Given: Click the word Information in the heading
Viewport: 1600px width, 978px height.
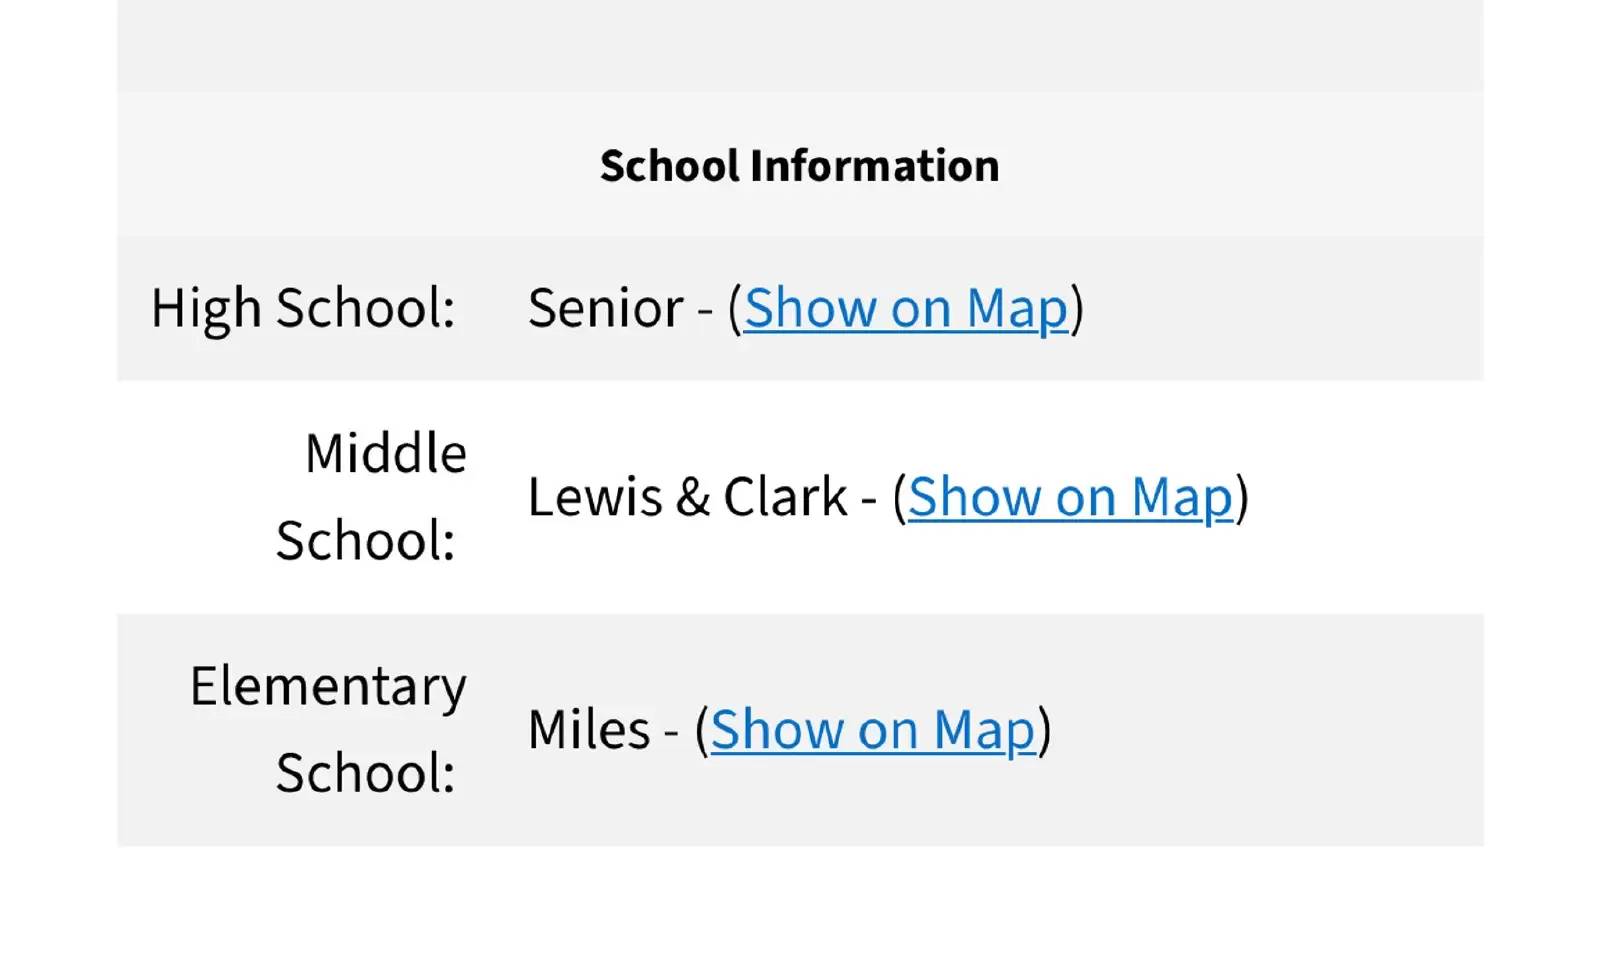Looking at the screenshot, I should pos(875,166).
